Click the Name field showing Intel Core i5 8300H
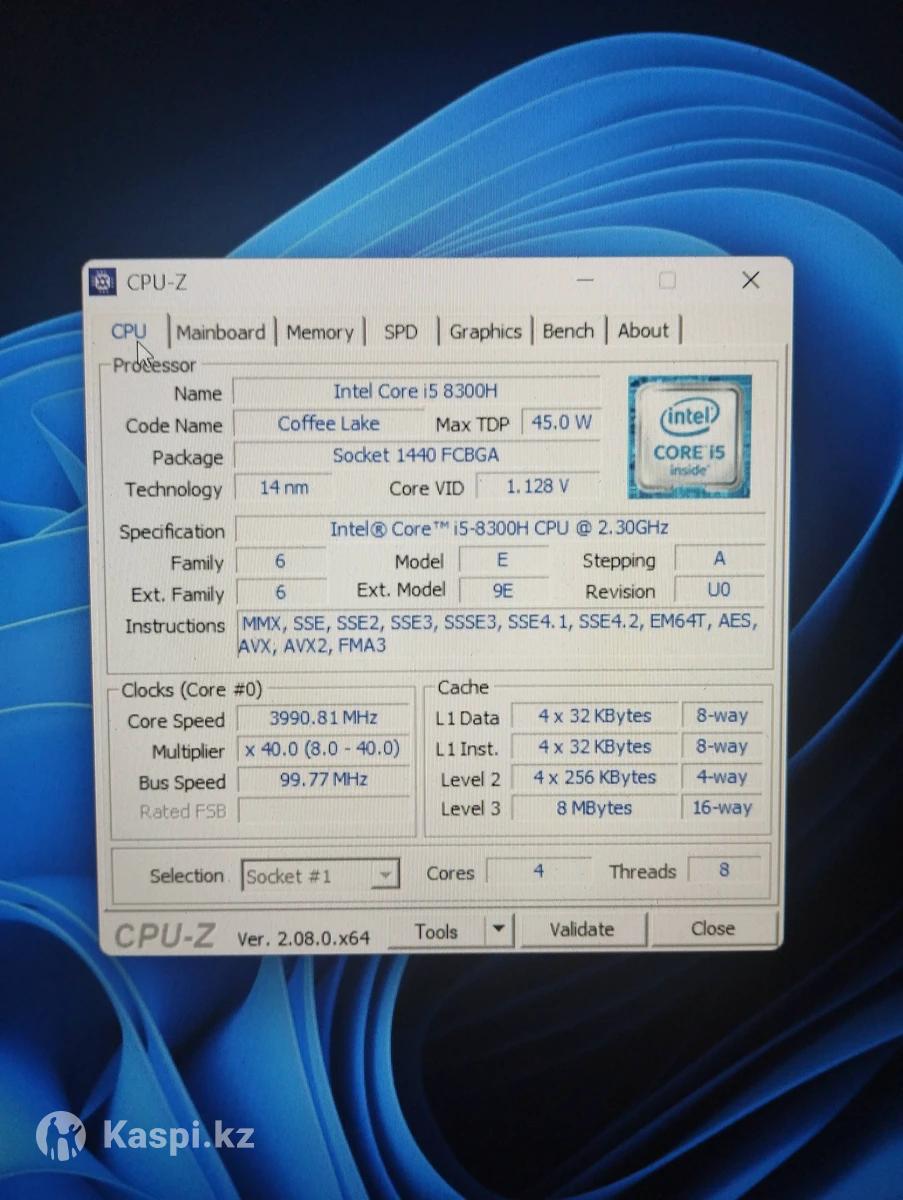 [x=415, y=392]
